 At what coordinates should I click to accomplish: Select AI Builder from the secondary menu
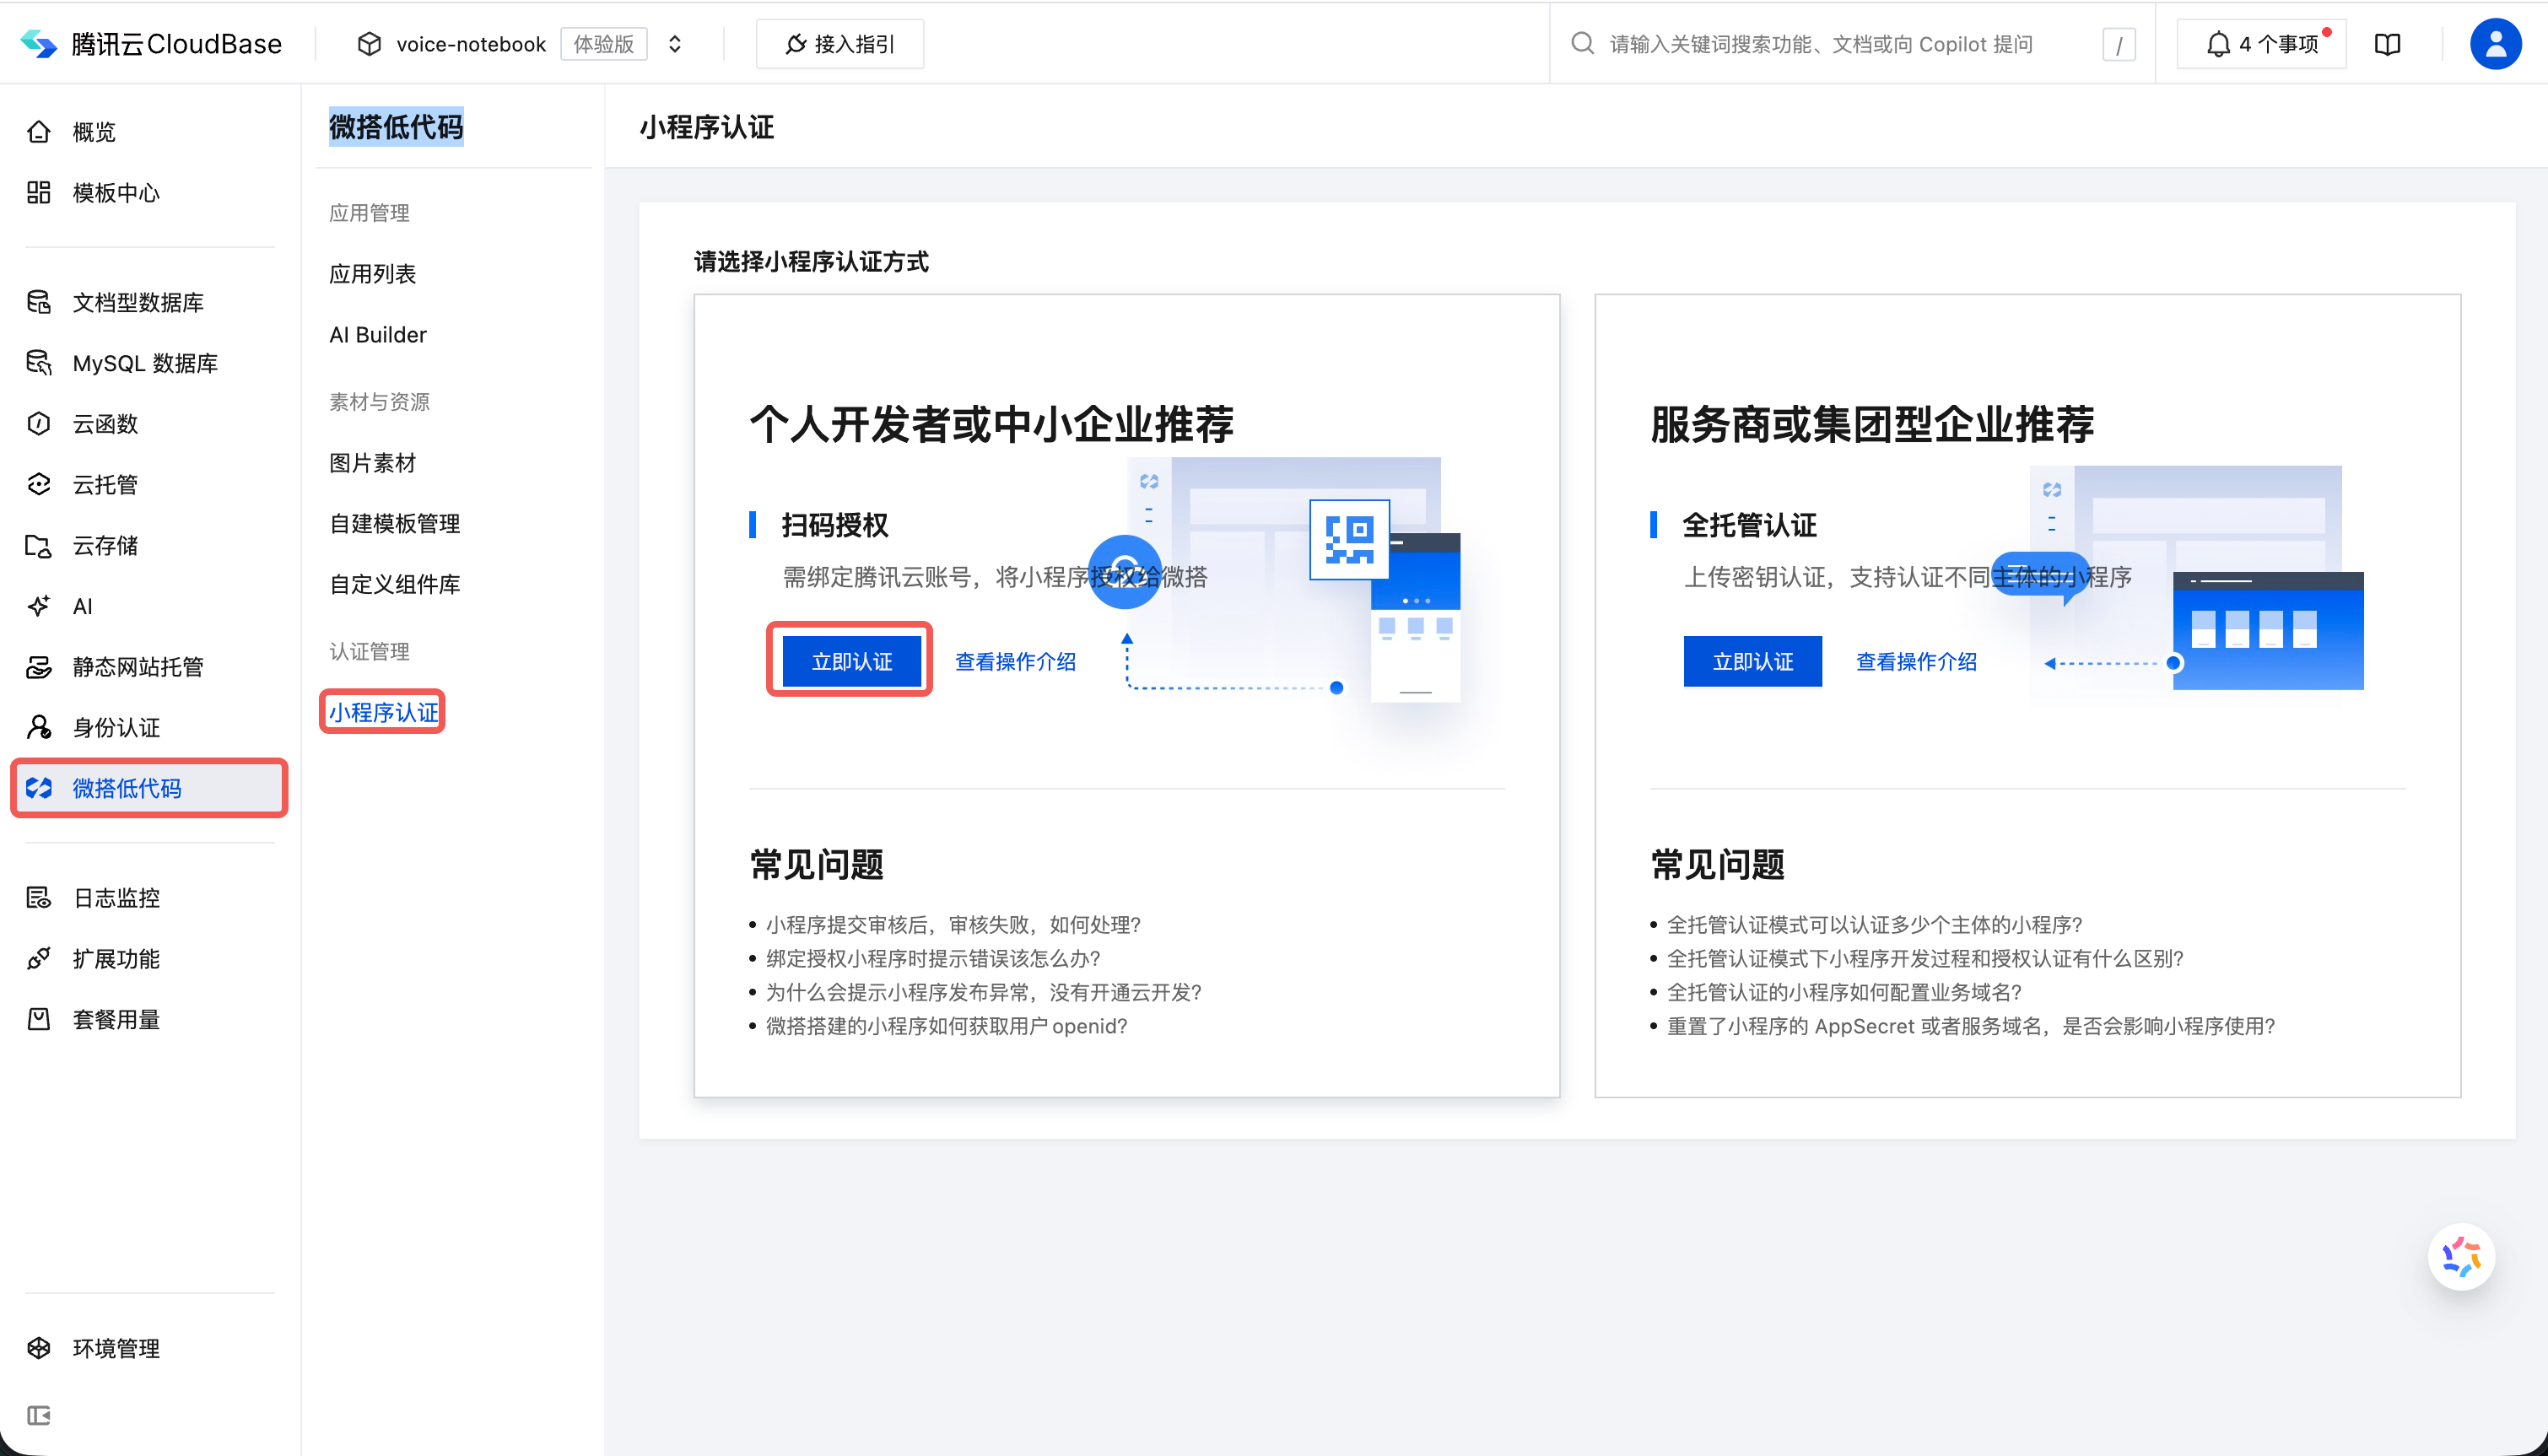tap(377, 334)
